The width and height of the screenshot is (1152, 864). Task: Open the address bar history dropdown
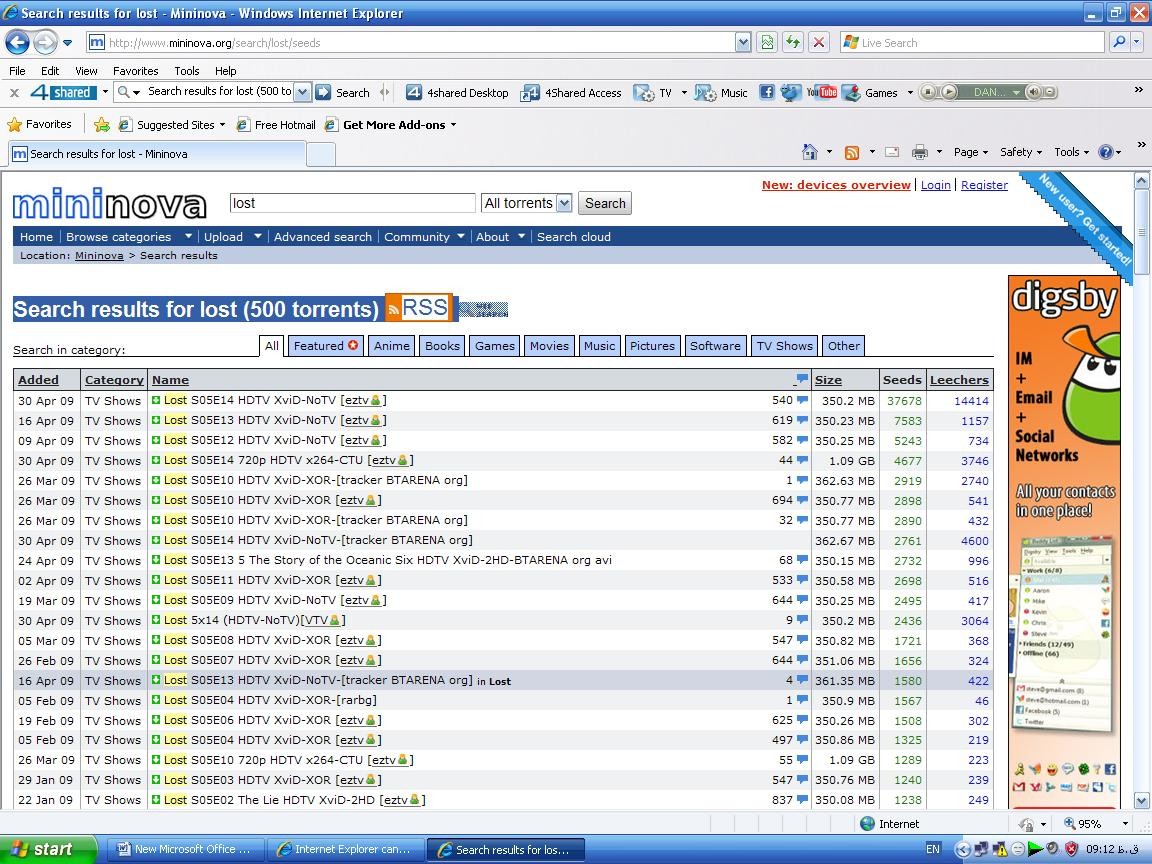tap(743, 43)
